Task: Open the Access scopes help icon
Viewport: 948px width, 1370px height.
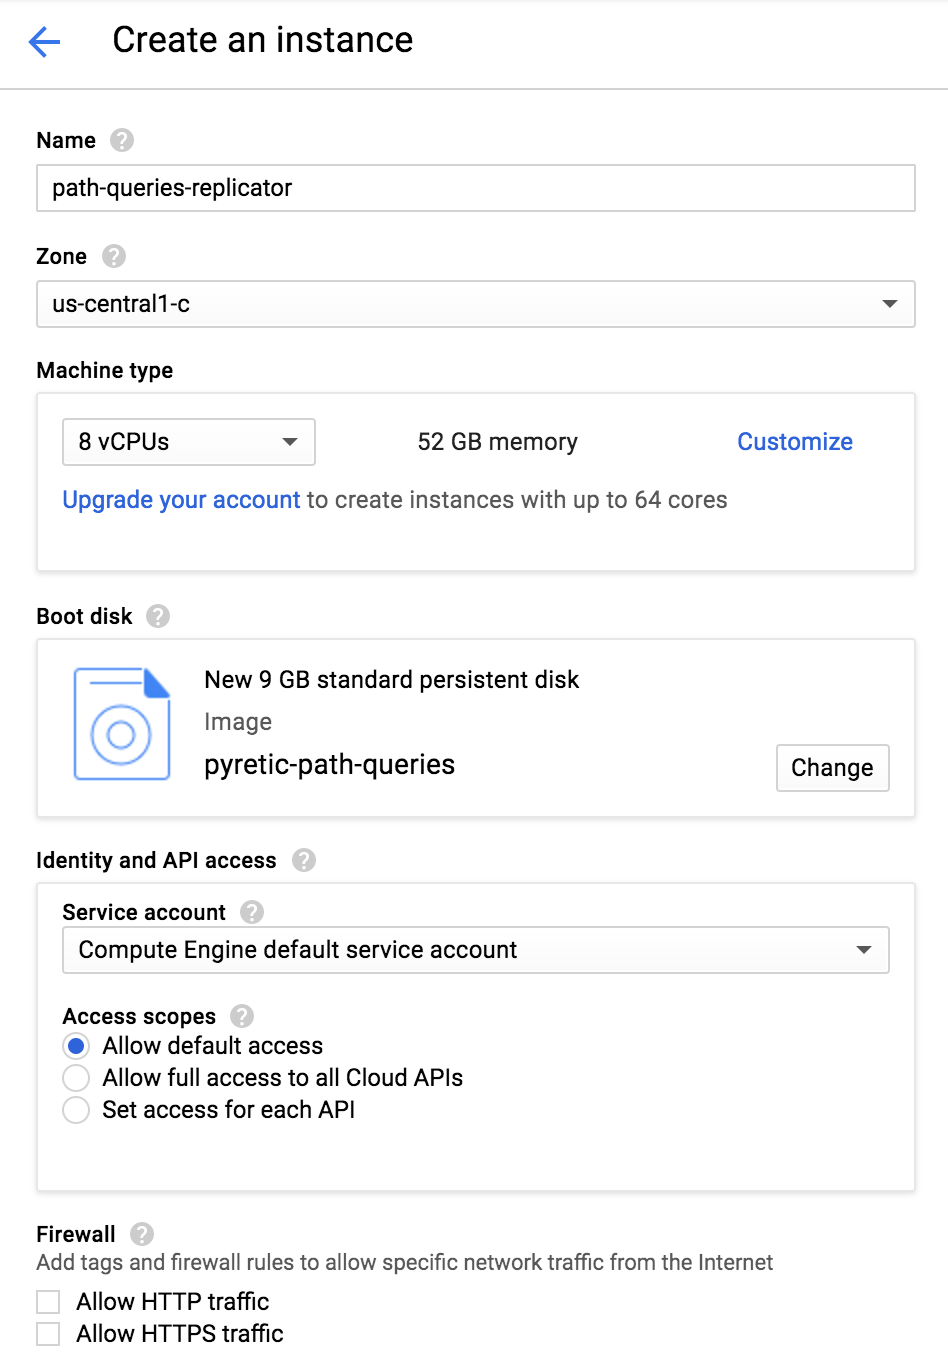Action: coord(242,1016)
